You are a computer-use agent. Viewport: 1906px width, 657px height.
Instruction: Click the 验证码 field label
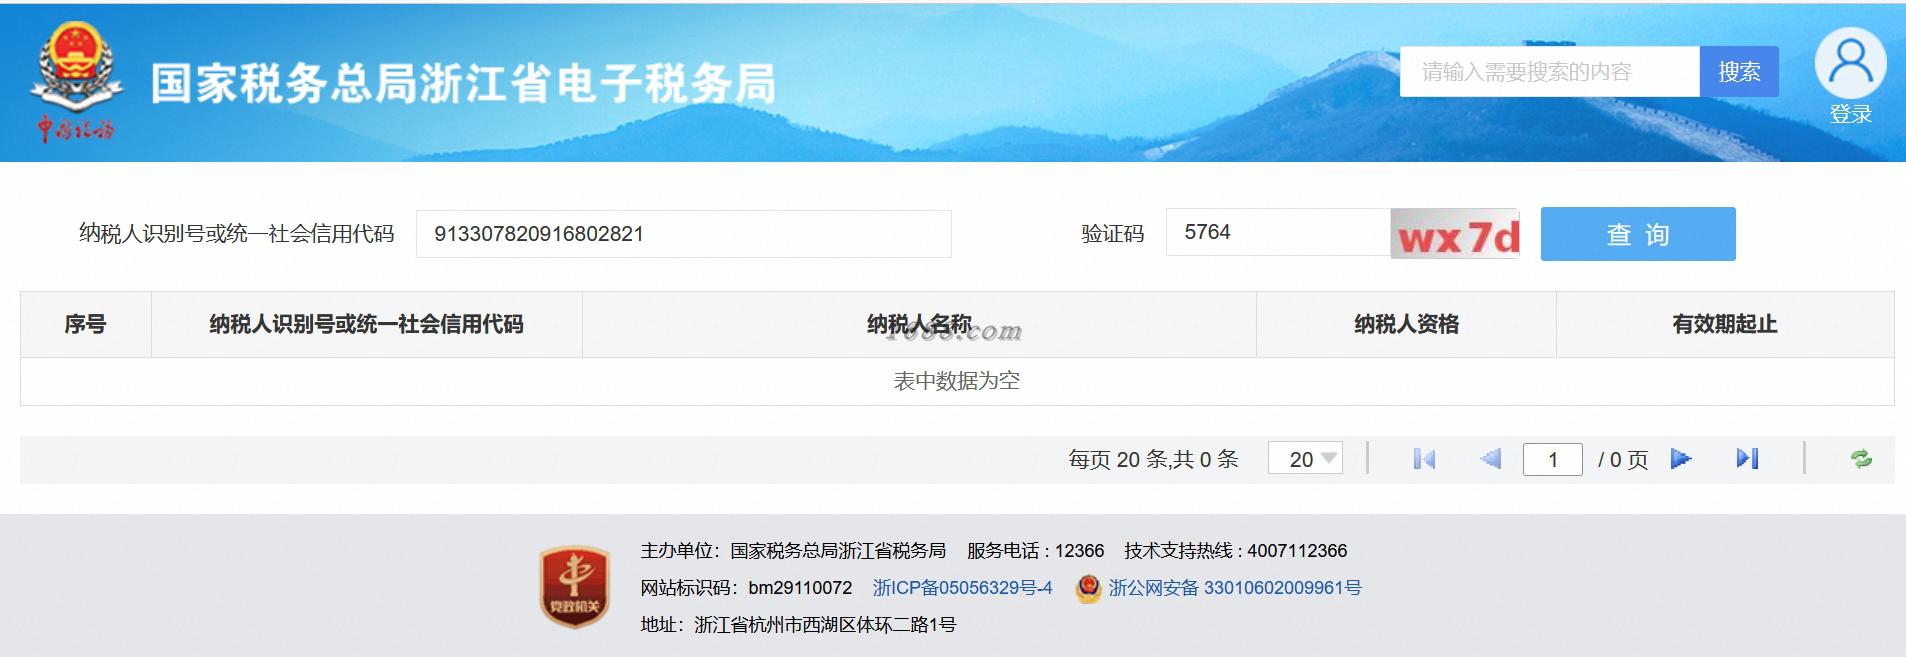tap(1112, 234)
